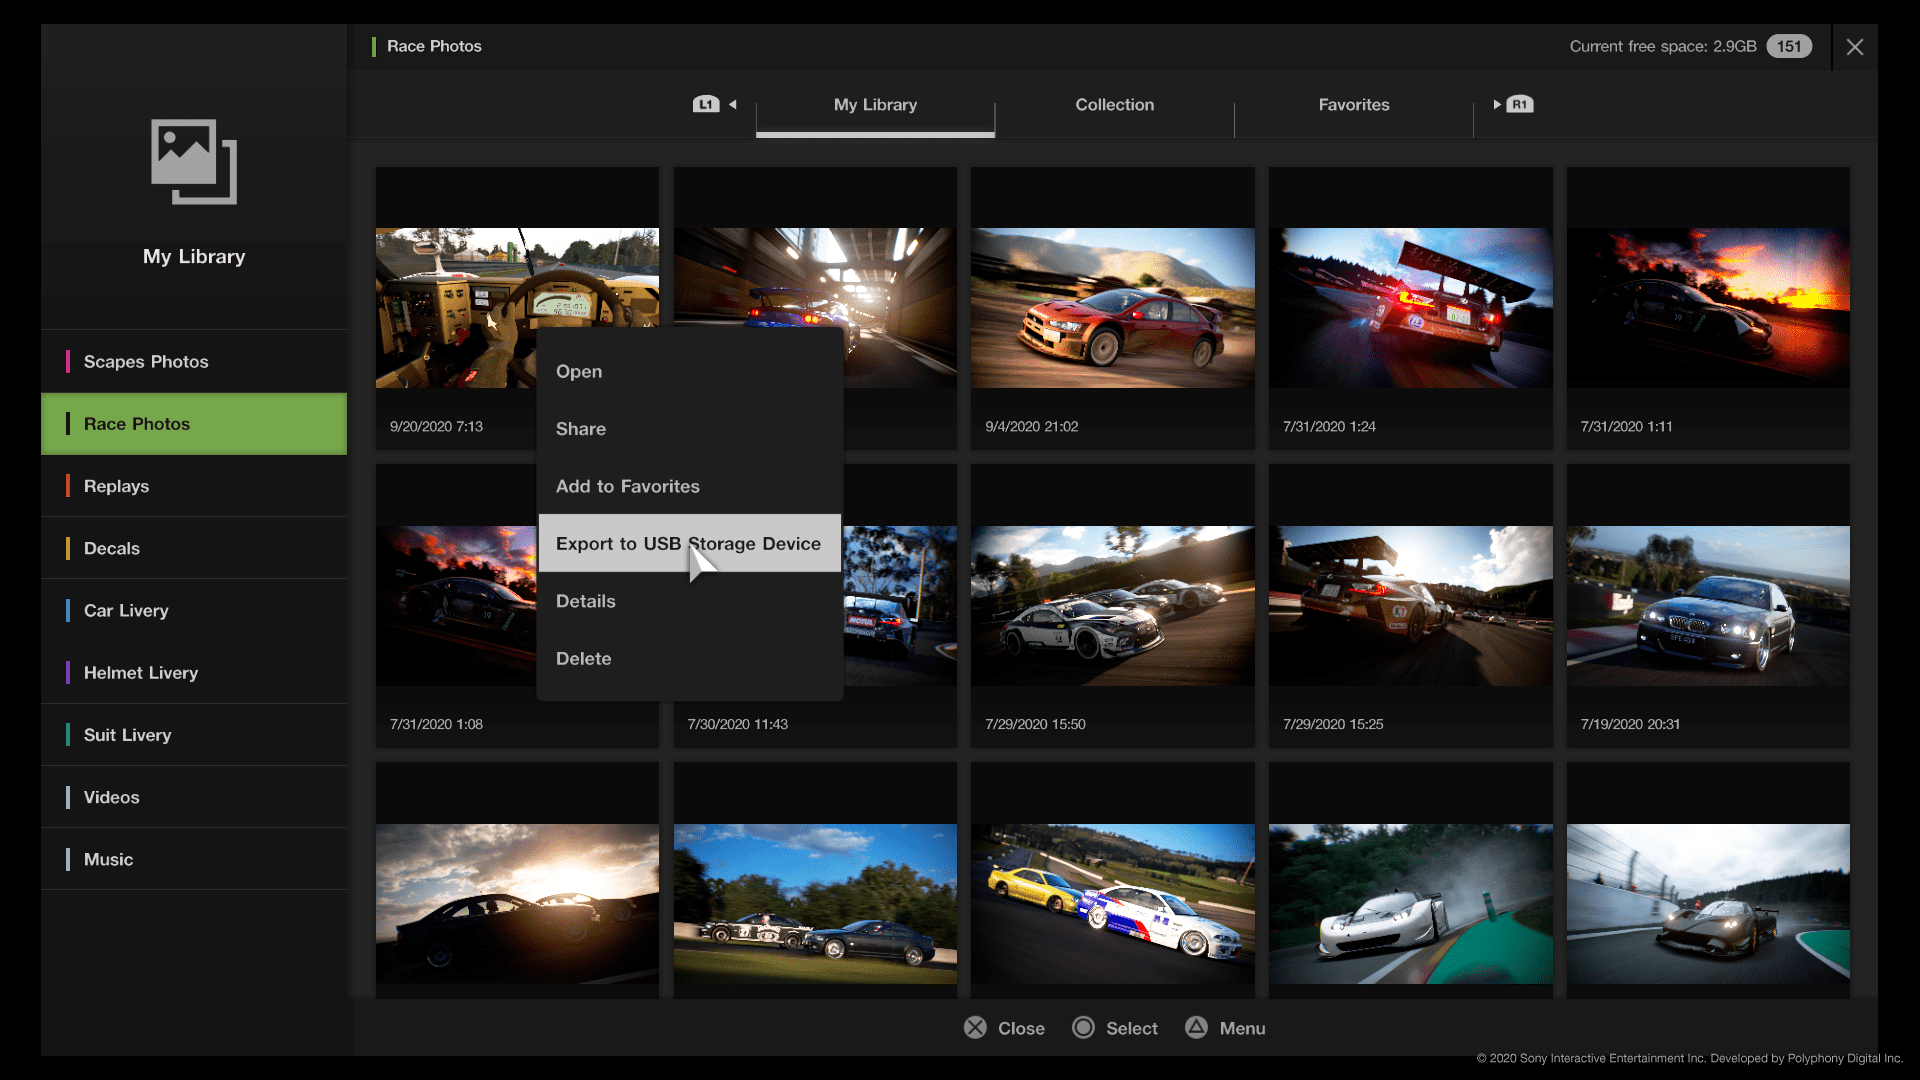Switch to the My Library tab
The image size is (1920, 1080).
(x=875, y=105)
